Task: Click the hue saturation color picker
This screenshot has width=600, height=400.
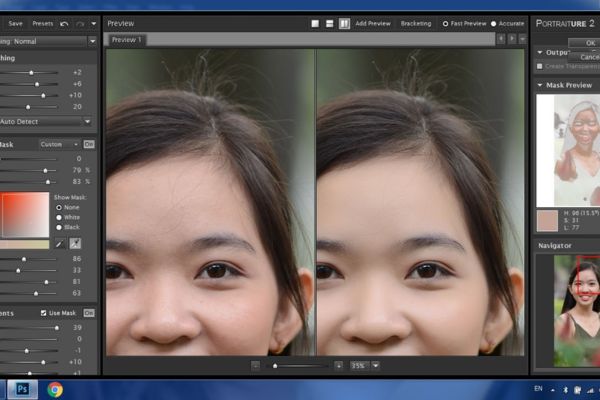Action: tap(25, 215)
